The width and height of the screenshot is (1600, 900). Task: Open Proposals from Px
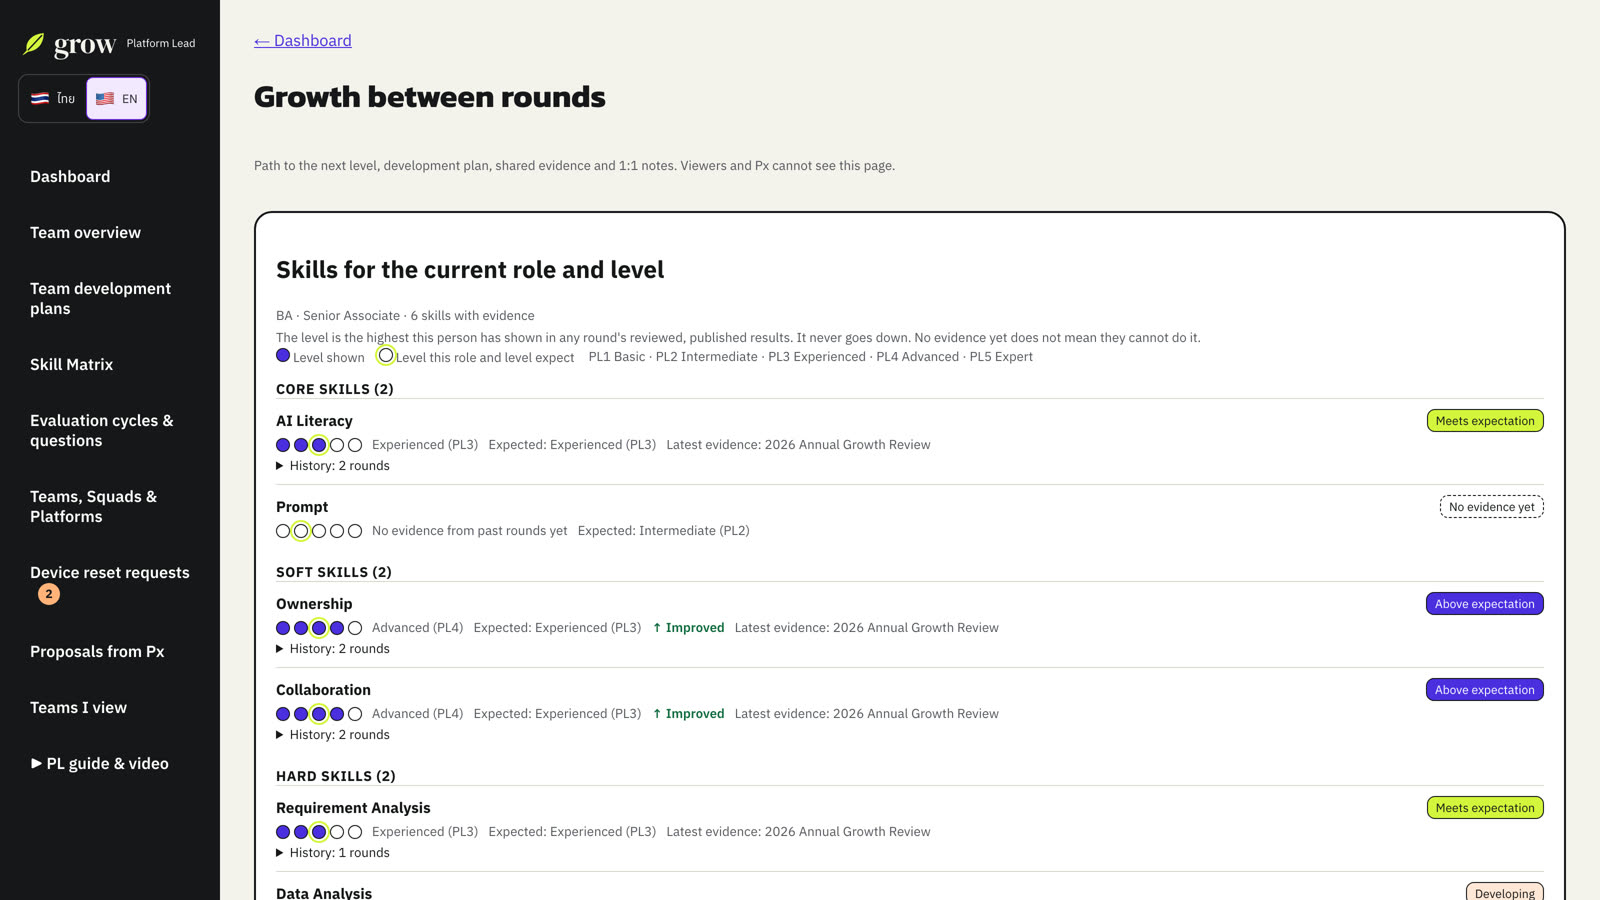click(97, 652)
